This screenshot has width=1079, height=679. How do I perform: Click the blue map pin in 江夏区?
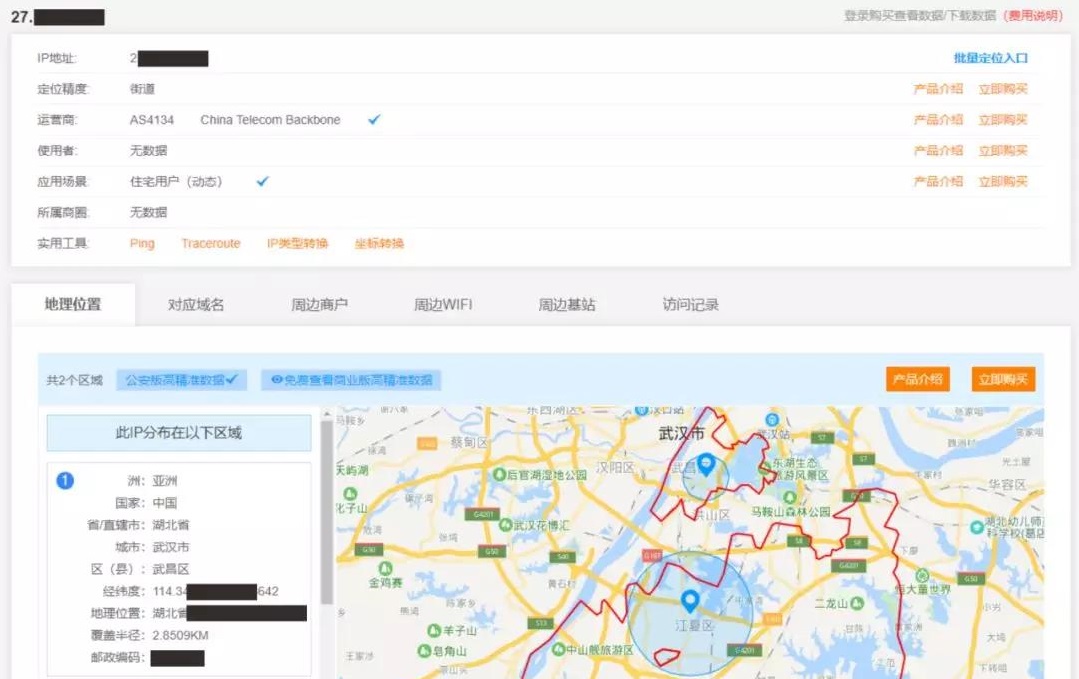690,601
